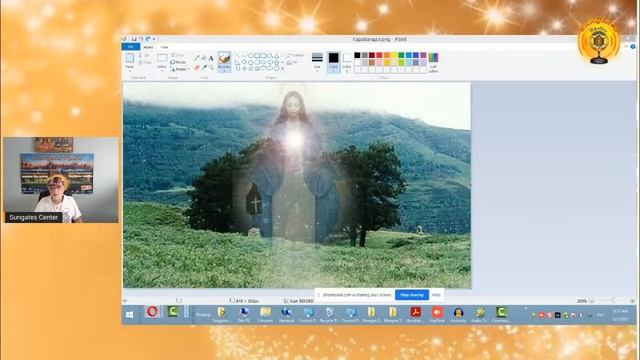Choose the Diamond shape in Shapes gallery
Screen dimensions: 640x360
244,62
